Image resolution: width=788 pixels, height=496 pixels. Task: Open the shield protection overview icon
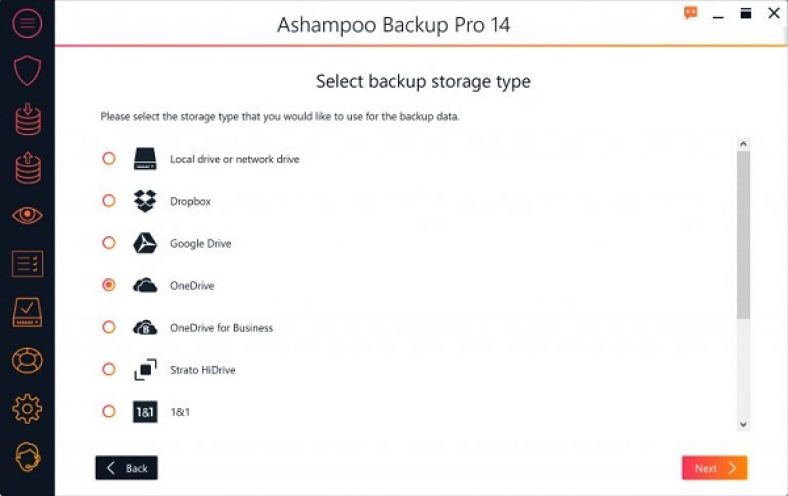pos(27,70)
